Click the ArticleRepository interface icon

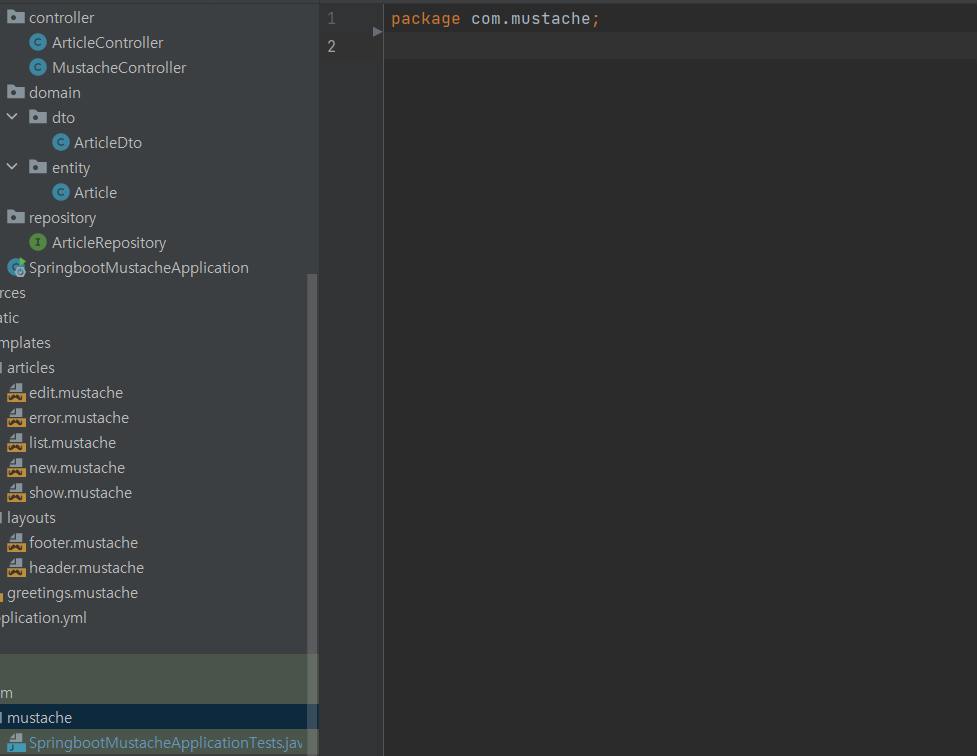click(x=38, y=242)
